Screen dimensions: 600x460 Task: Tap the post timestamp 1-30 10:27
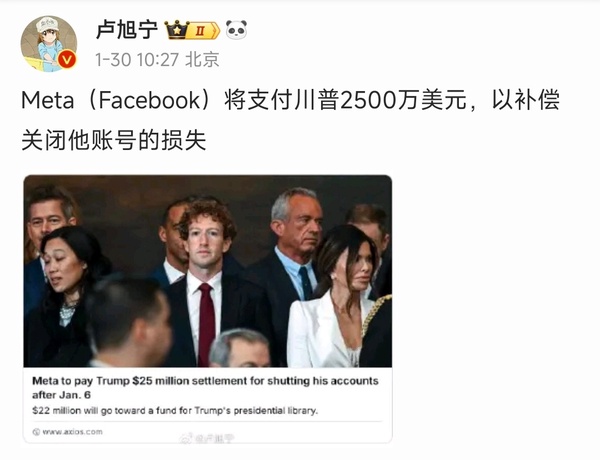[137, 60]
